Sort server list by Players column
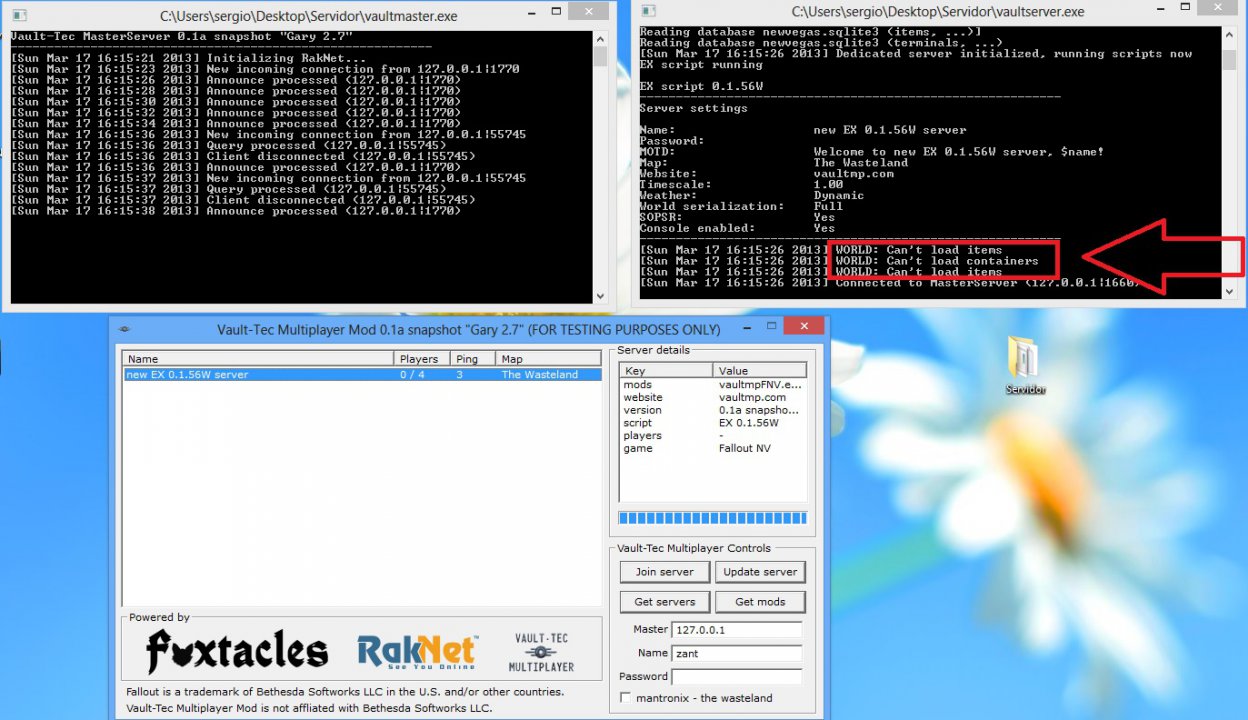The height and width of the screenshot is (720, 1248). [x=420, y=359]
